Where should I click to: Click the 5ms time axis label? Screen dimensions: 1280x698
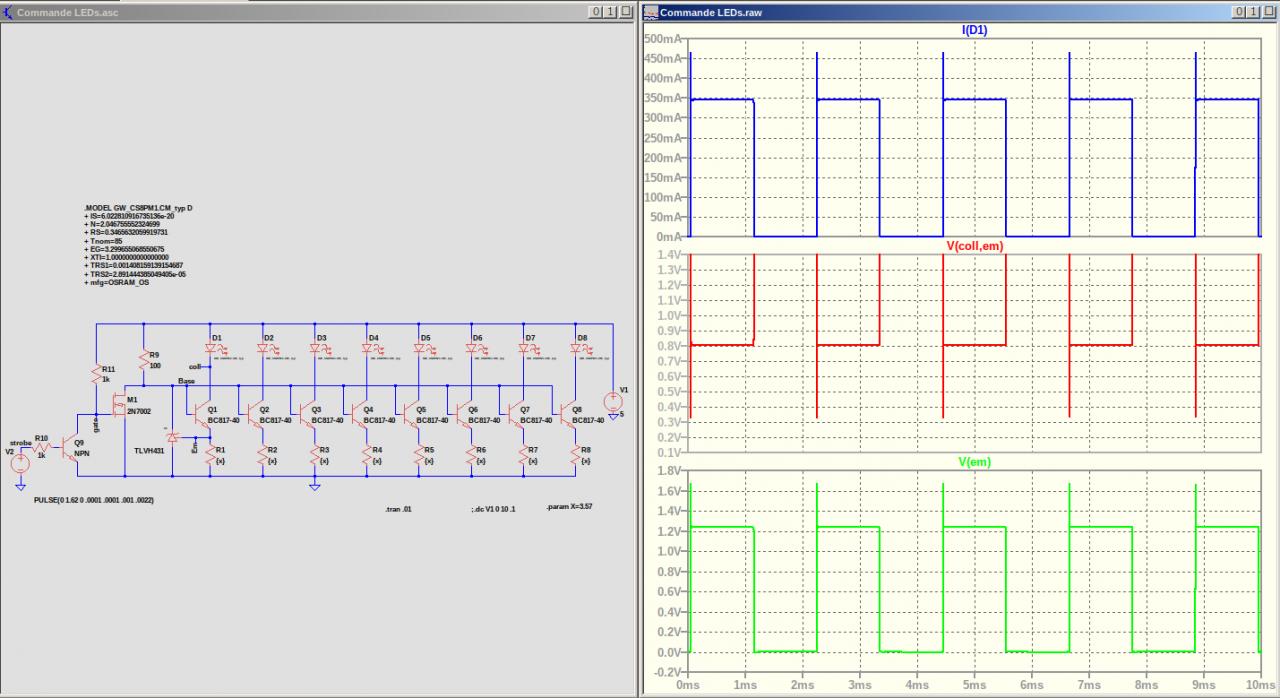tap(975, 685)
